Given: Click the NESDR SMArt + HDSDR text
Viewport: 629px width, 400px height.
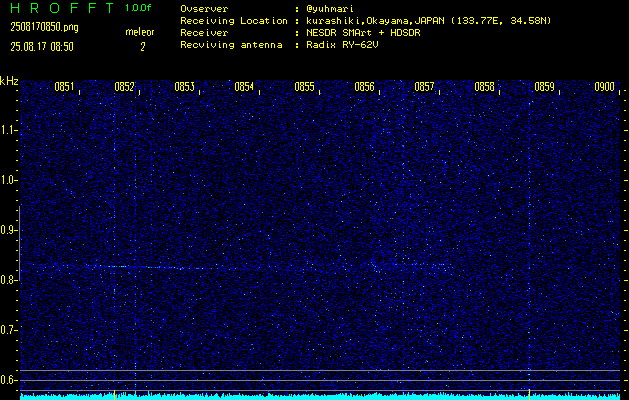Looking at the screenshot, I should click(x=363, y=33).
